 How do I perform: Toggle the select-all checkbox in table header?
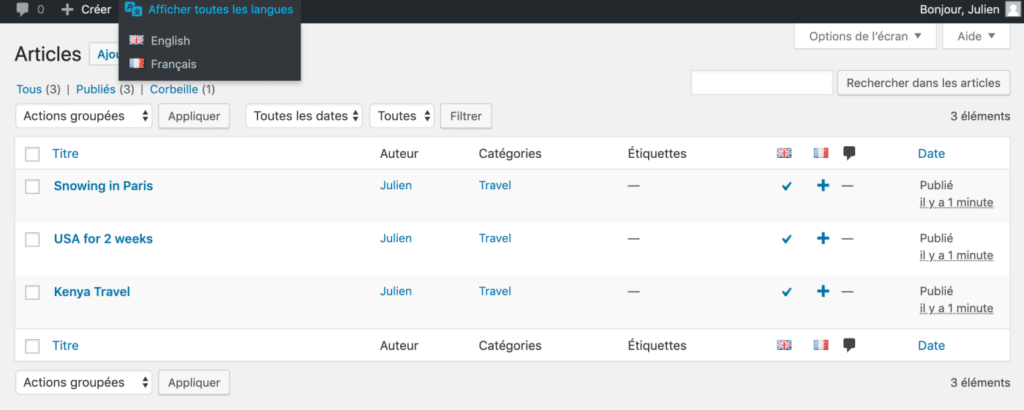32,154
